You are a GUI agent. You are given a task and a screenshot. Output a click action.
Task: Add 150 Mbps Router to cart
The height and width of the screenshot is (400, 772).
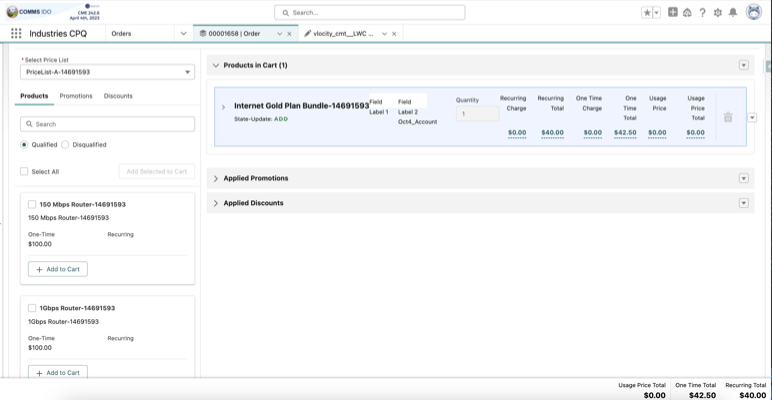(x=58, y=269)
